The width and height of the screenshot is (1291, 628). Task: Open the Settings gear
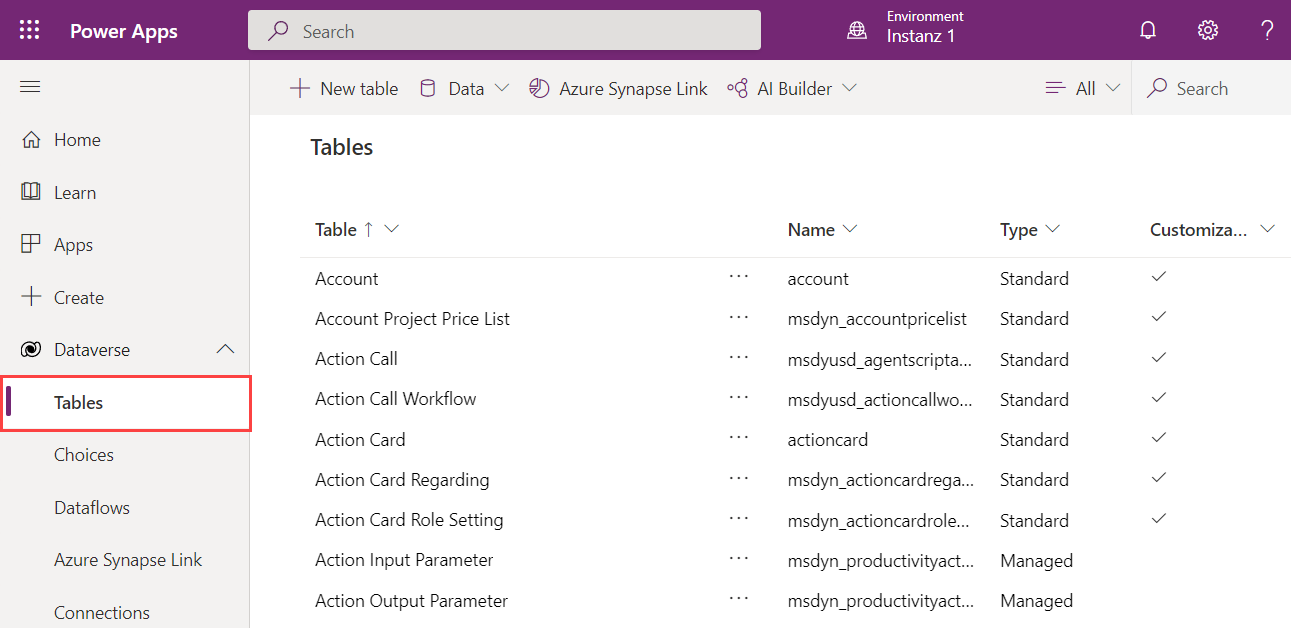1208,30
